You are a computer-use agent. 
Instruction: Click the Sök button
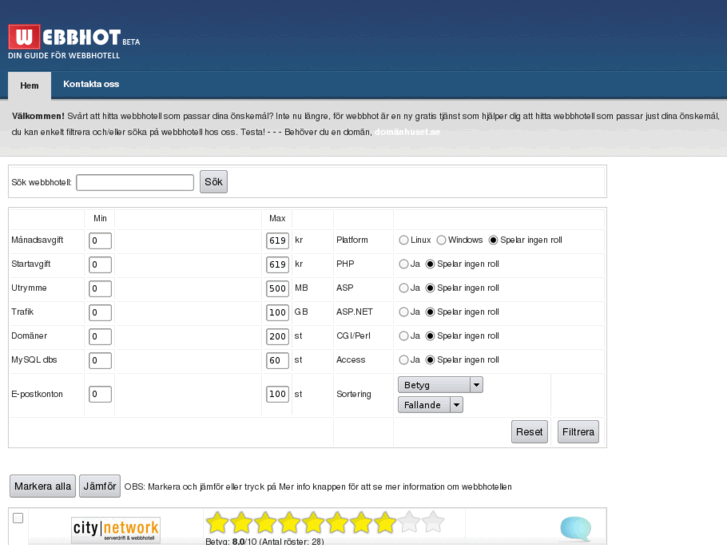click(214, 182)
